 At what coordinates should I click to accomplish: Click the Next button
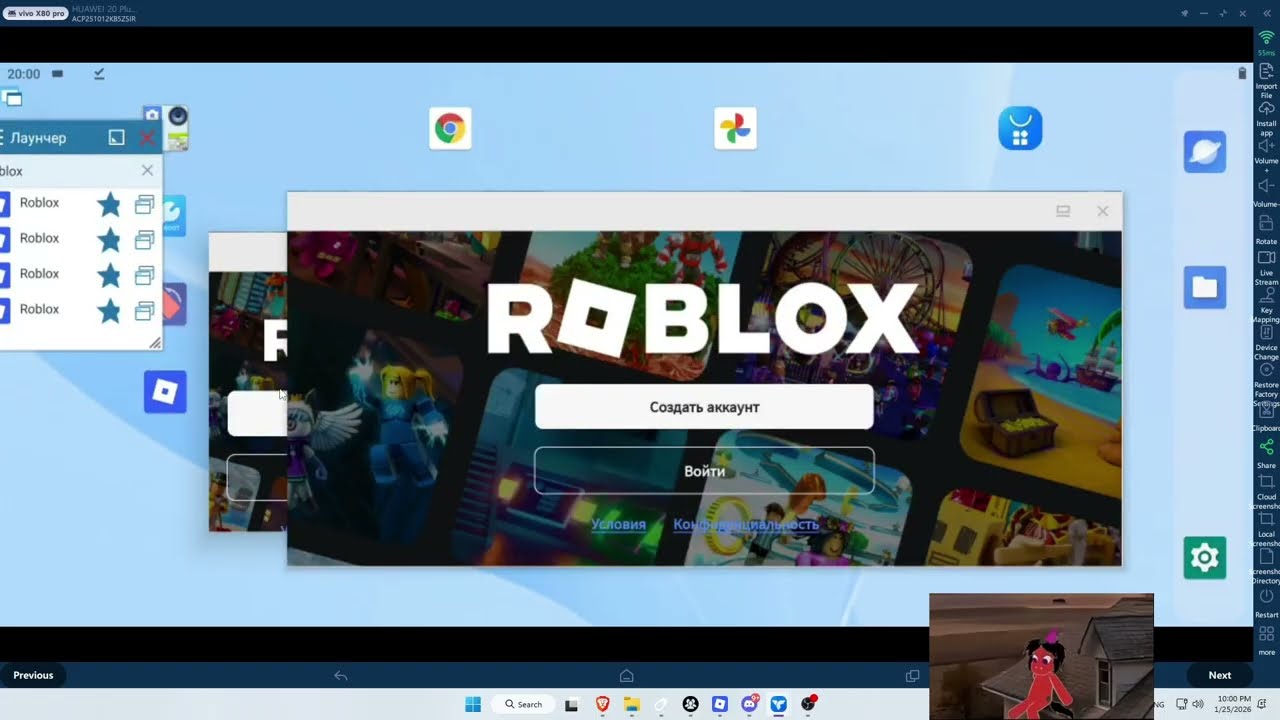(x=1220, y=675)
